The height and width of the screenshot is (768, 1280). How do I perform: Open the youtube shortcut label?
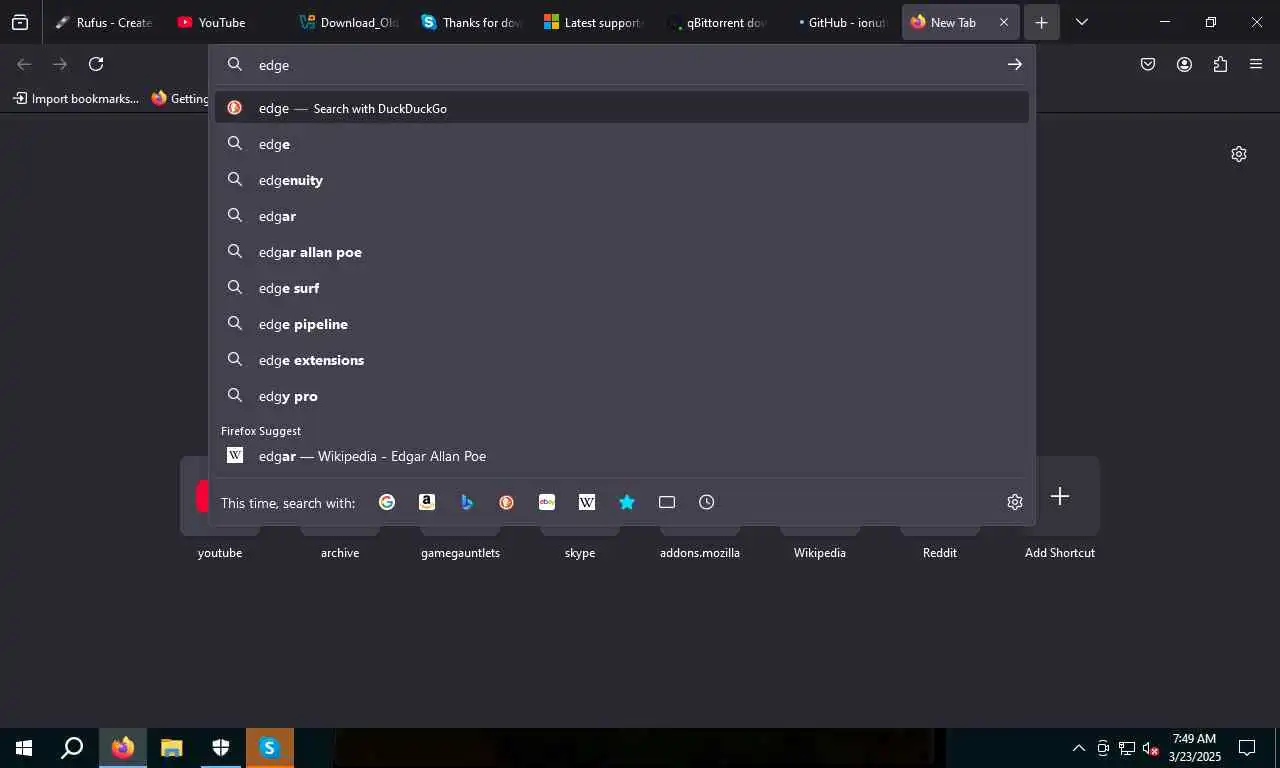coord(220,552)
